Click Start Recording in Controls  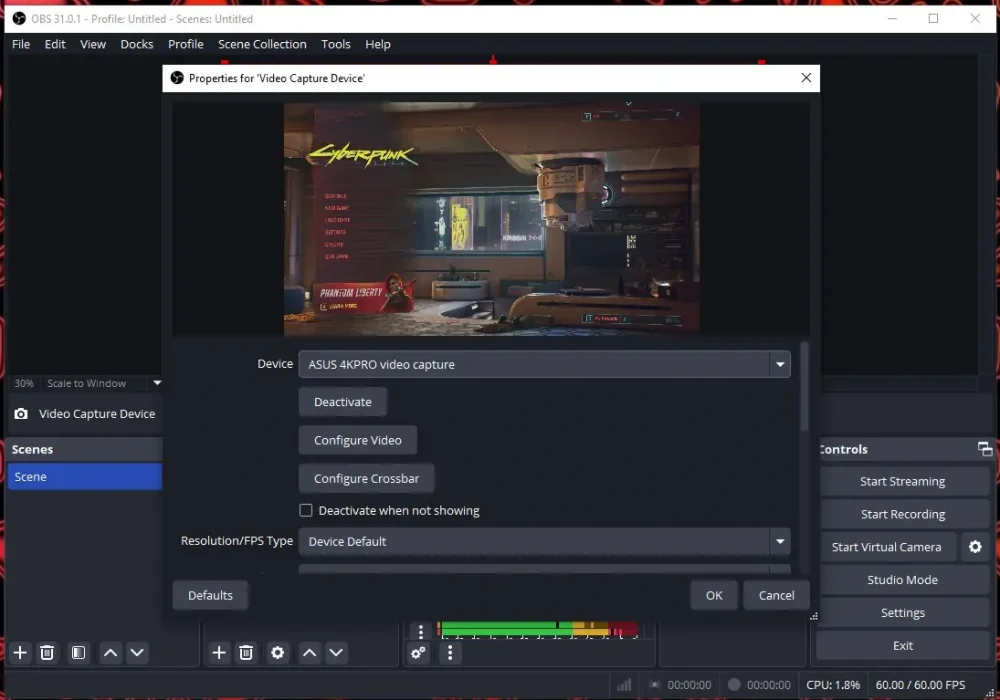(902, 514)
